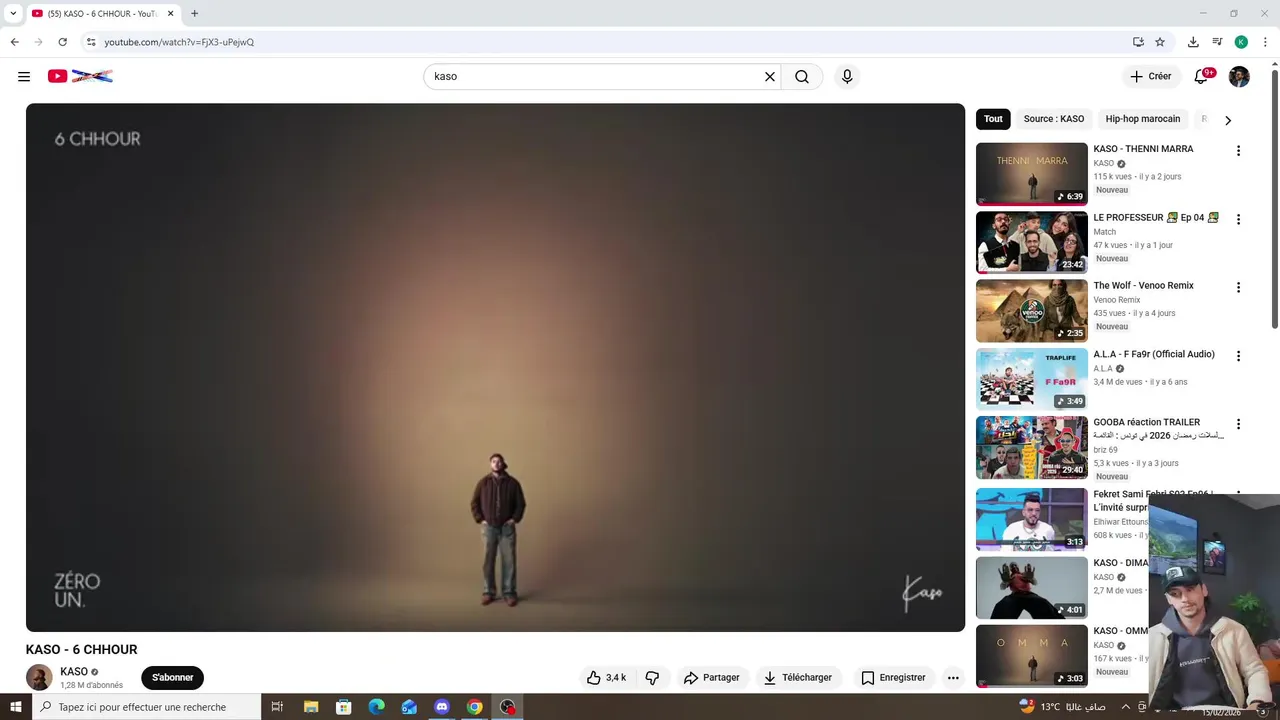Install app icon in the address bar

click(x=1138, y=42)
